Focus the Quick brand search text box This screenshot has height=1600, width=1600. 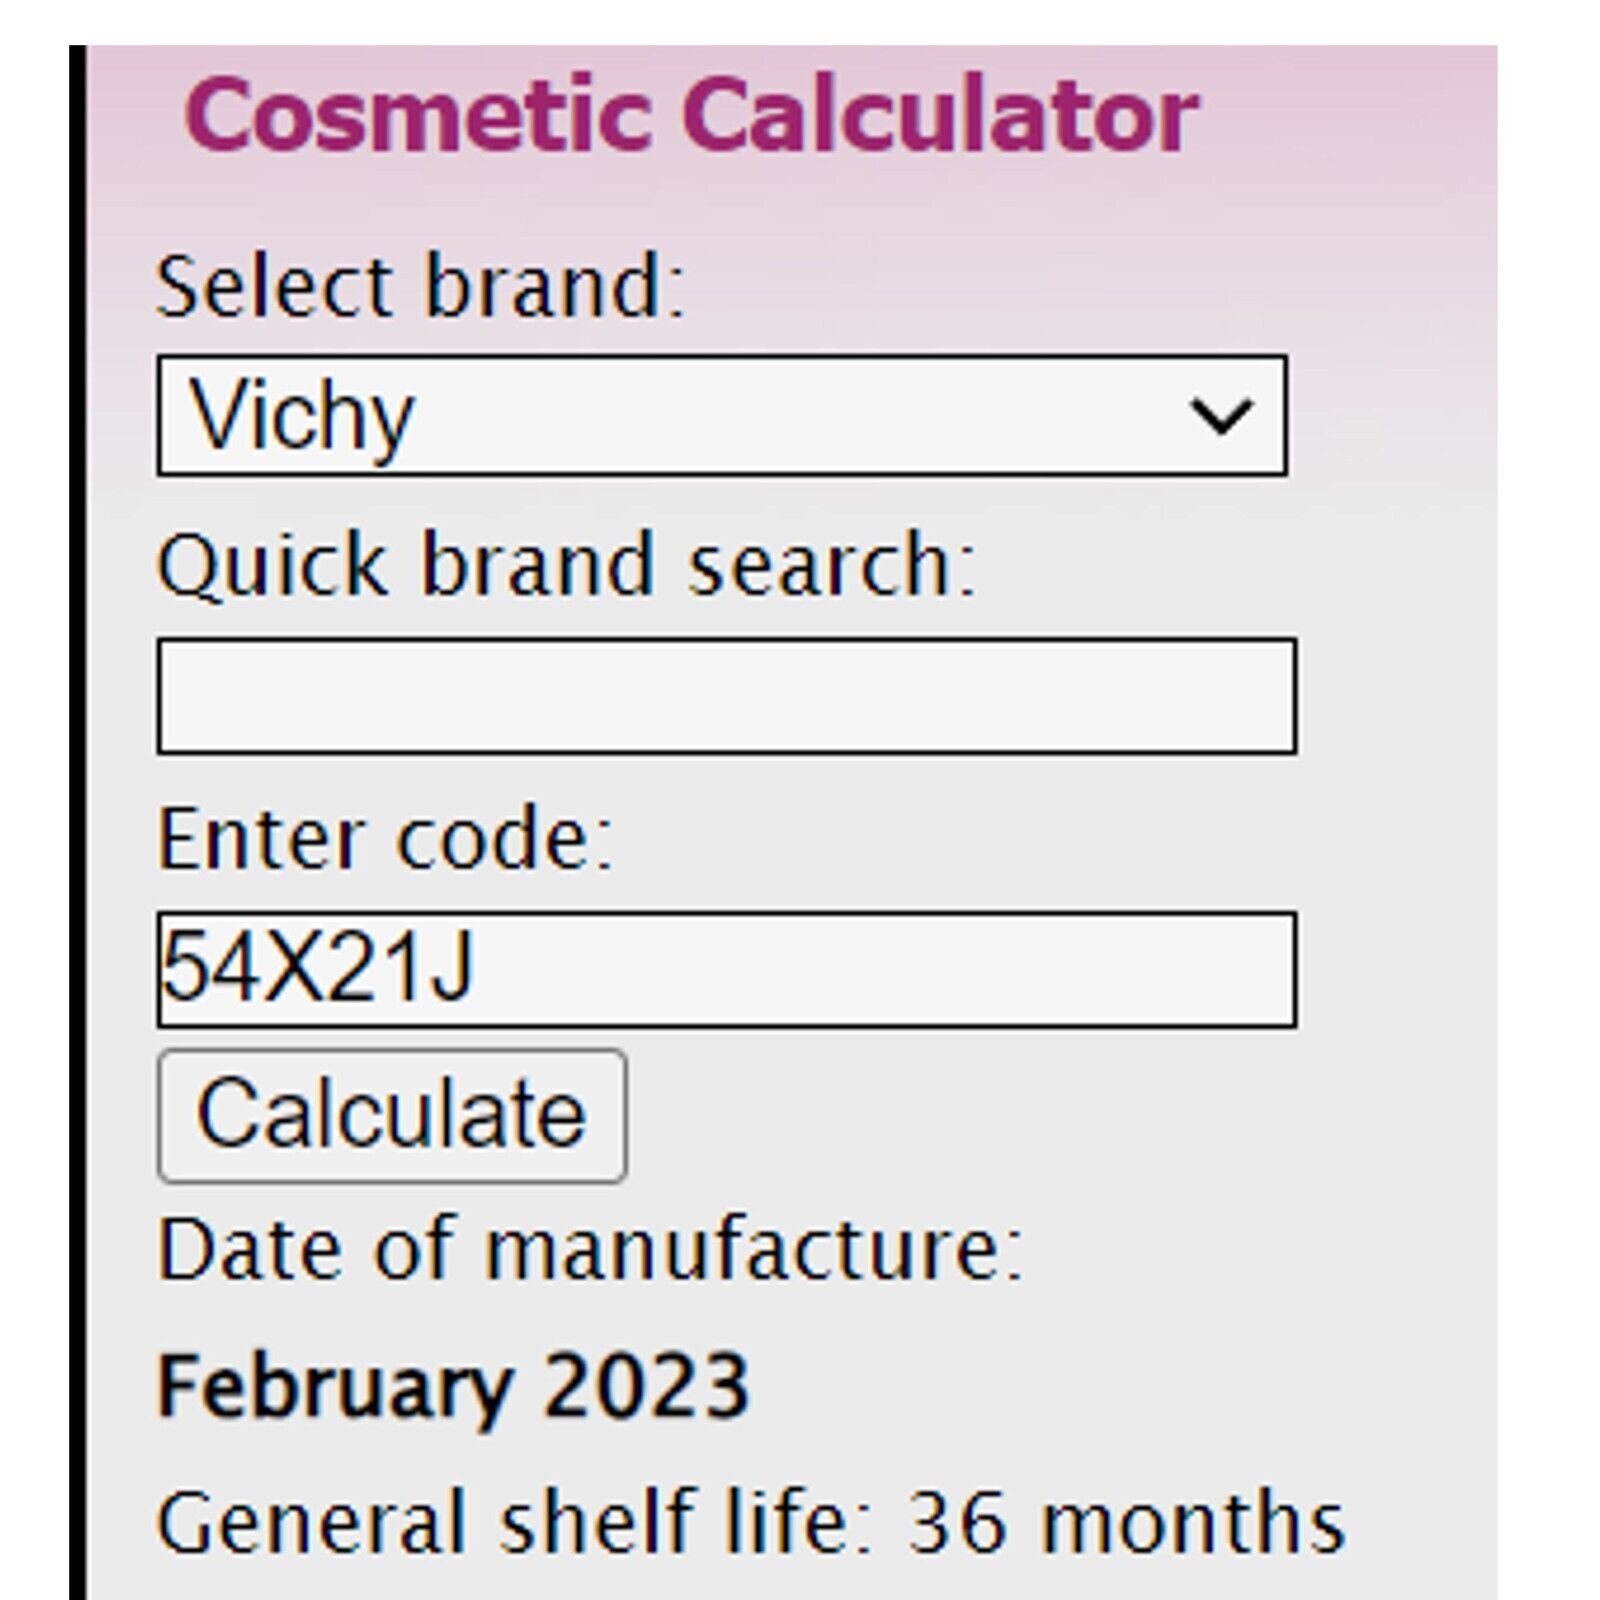727,696
